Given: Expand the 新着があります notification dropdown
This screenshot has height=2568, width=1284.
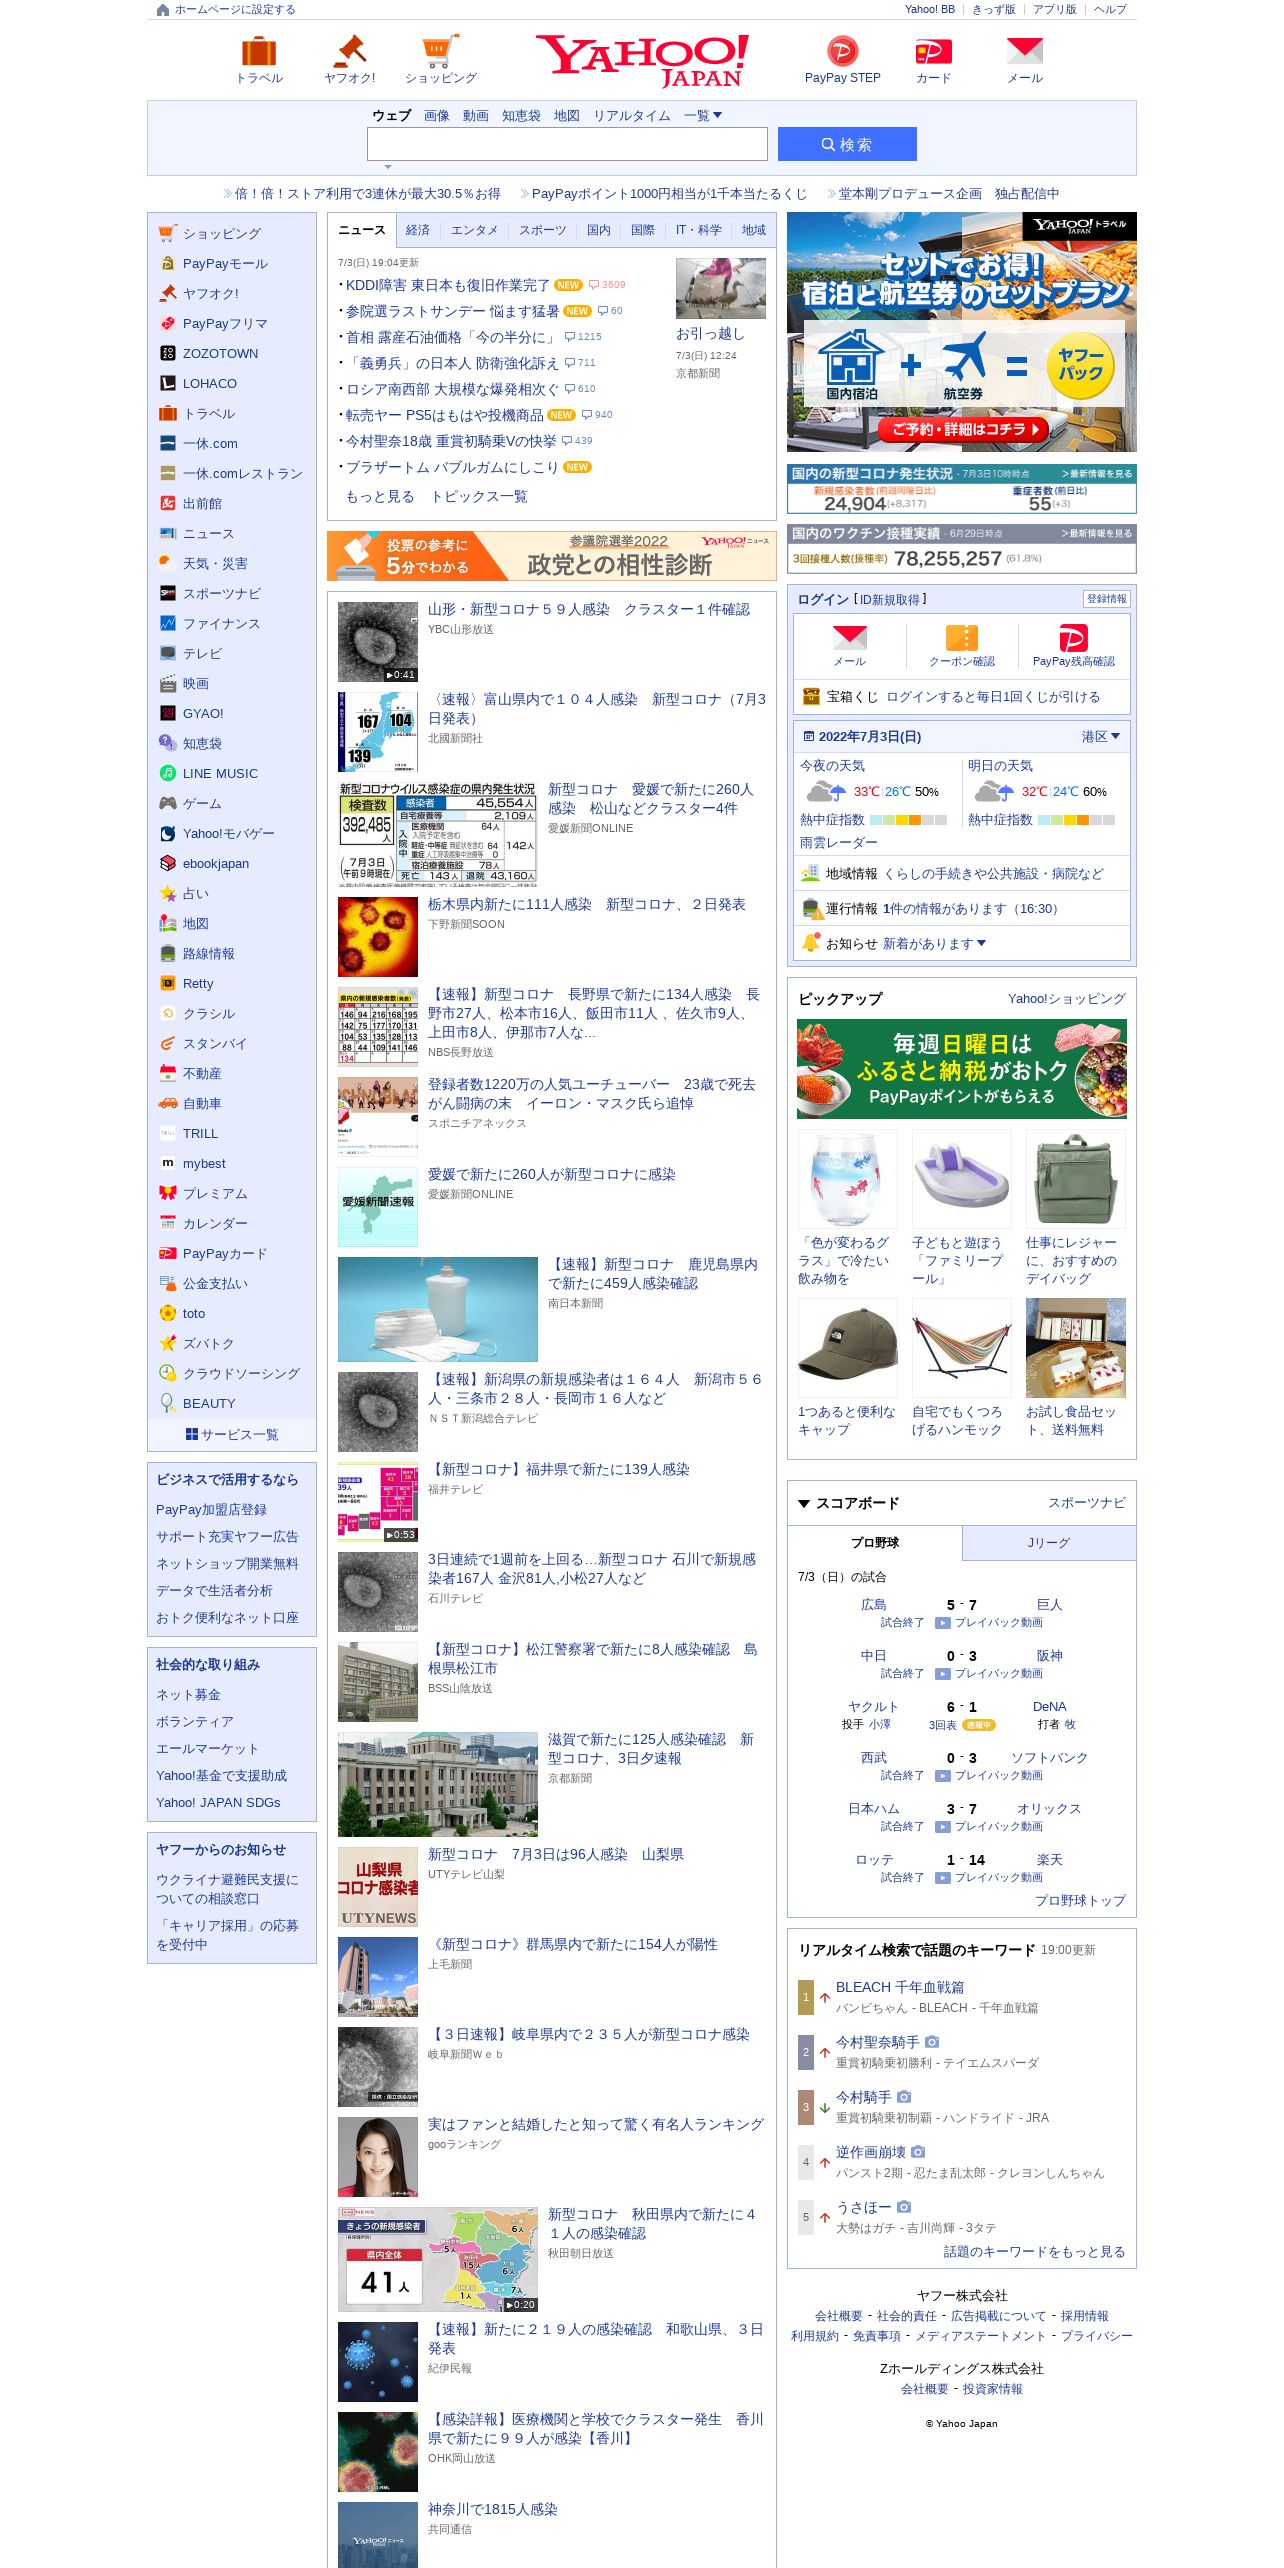Looking at the screenshot, I should click(x=934, y=943).
